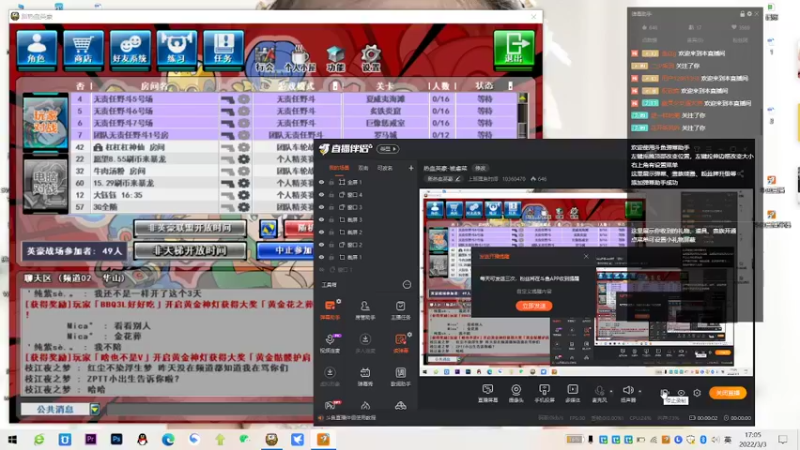Viewport: 800px width, 450px height.
Task: Click the 非英豪联盟开放时间 button
Action: [190, 228]
